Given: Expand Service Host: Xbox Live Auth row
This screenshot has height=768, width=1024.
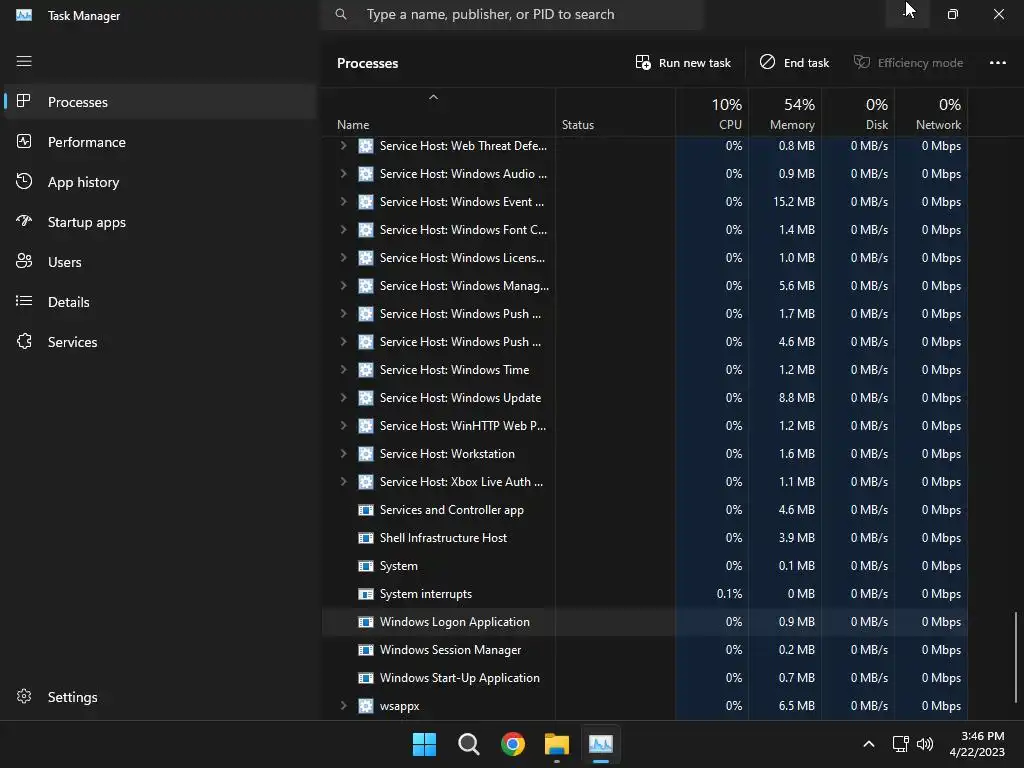Looking at the screenshot, I should pos(343,482).
